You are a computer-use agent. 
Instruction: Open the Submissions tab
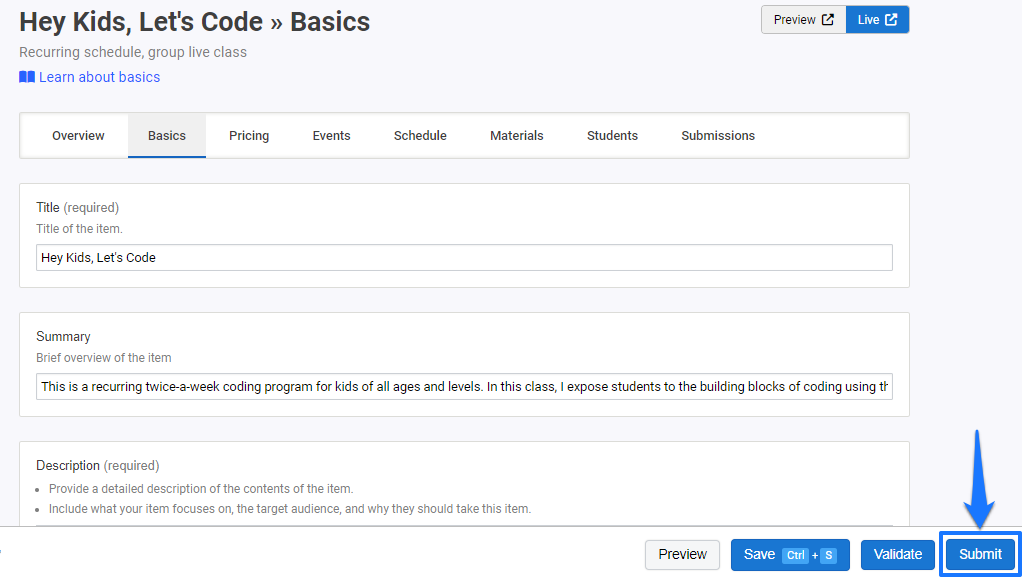pos(718,136)
